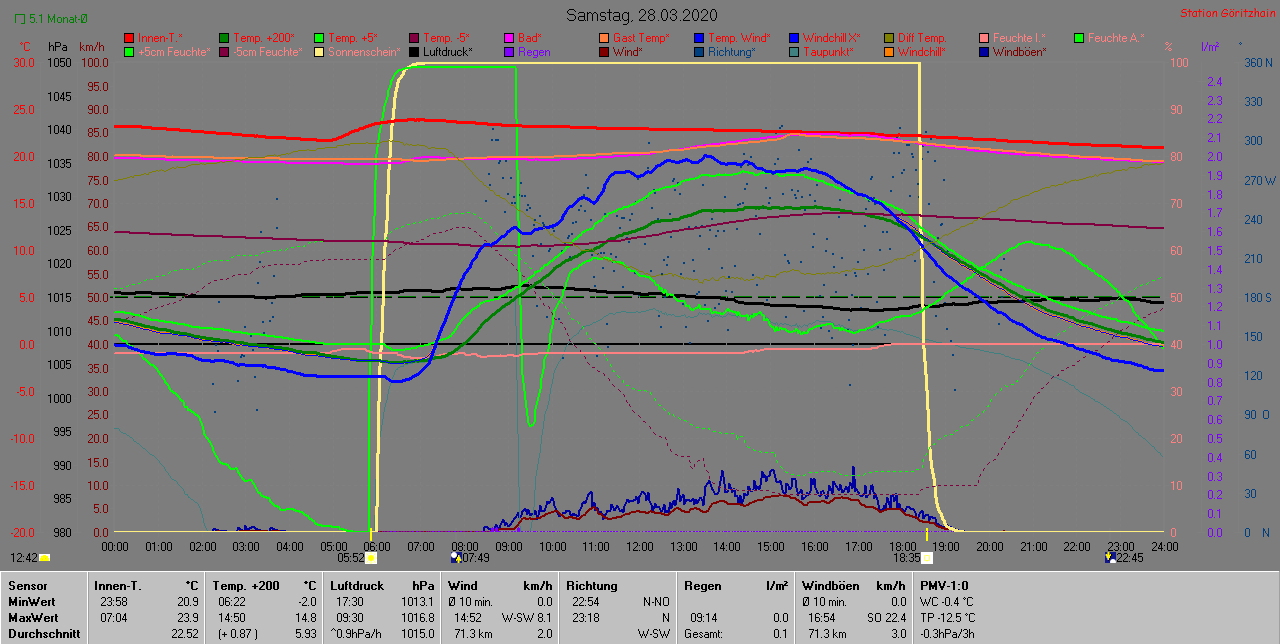This screenshot has height=644, width=1280.
Task: Click the sunrise icon at 05:52
Action: click(x=371, y=558)
